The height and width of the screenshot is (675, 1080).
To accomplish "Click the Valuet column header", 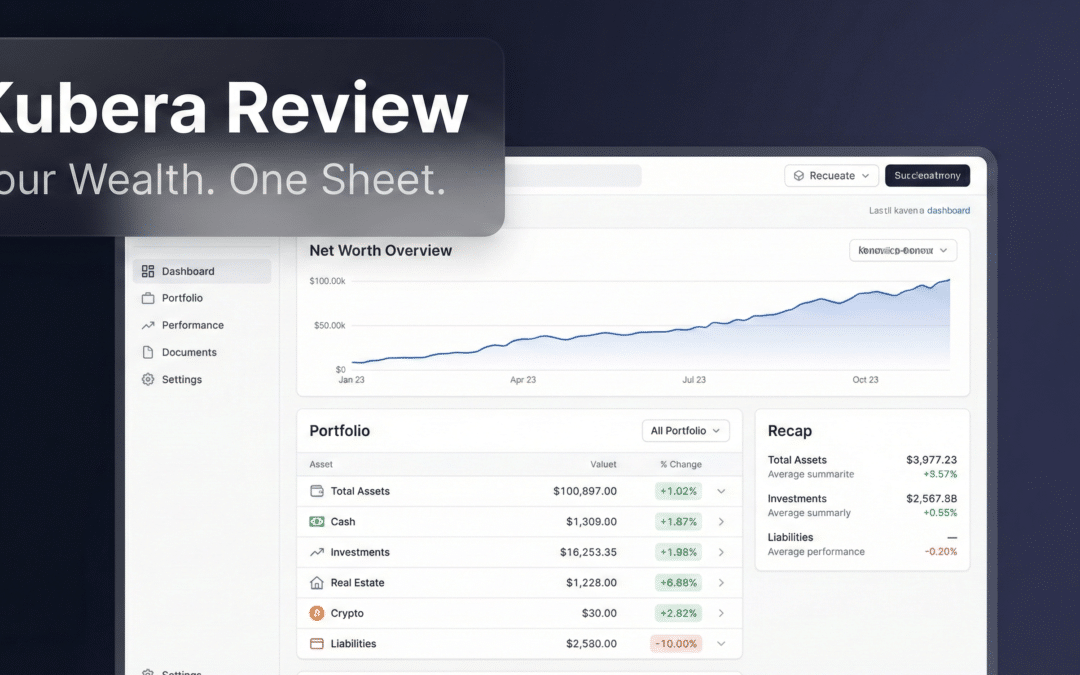I will coord(603,464).
